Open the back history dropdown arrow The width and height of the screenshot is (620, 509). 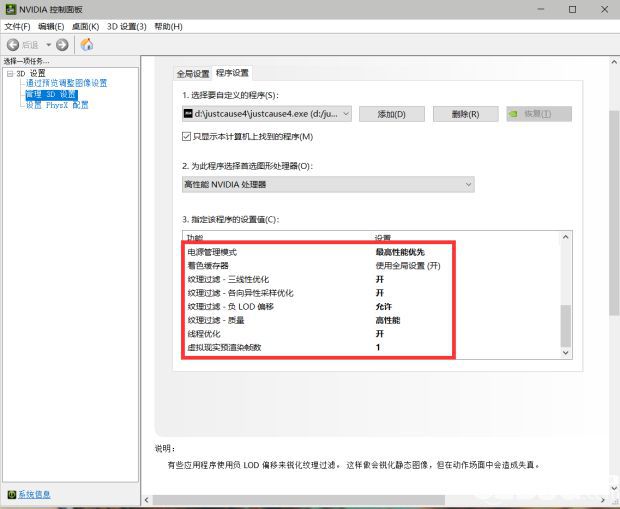(x=48, y=45)
